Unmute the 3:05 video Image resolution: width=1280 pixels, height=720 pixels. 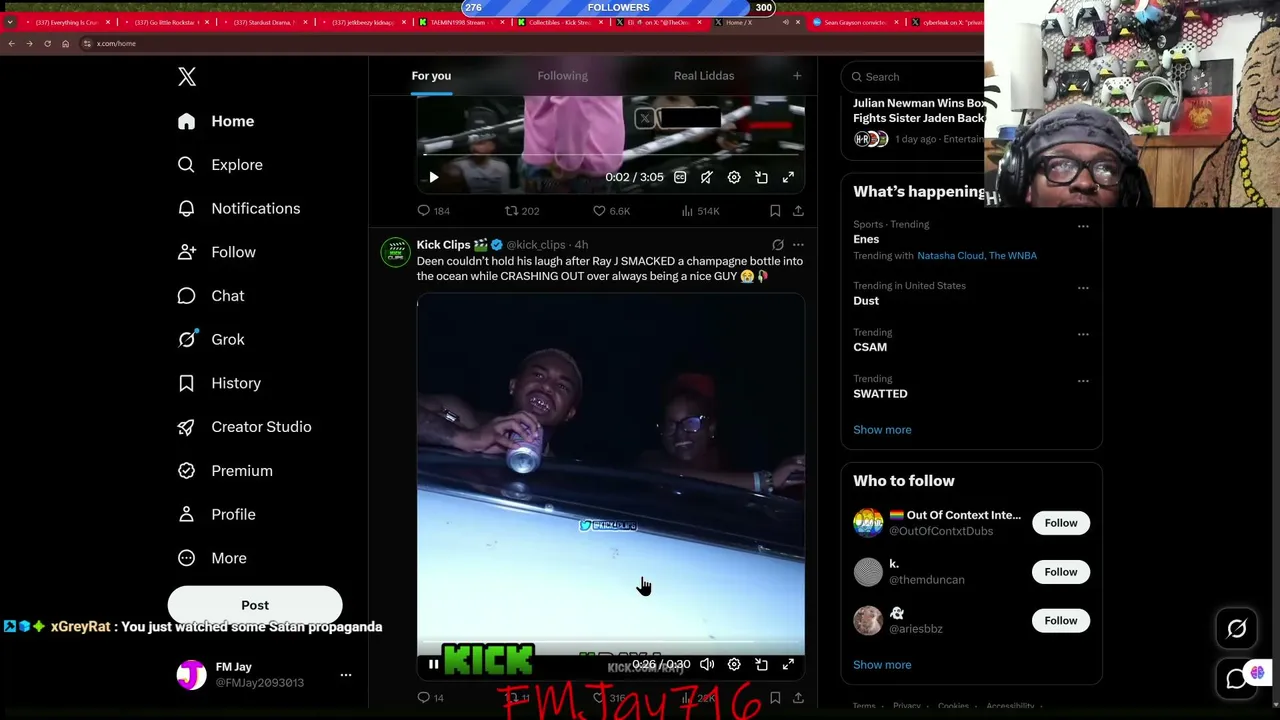(707, 177)
